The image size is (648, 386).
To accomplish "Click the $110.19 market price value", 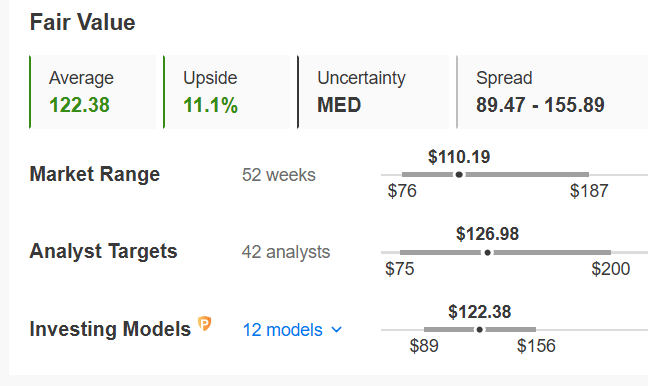I will click(459, 157).
